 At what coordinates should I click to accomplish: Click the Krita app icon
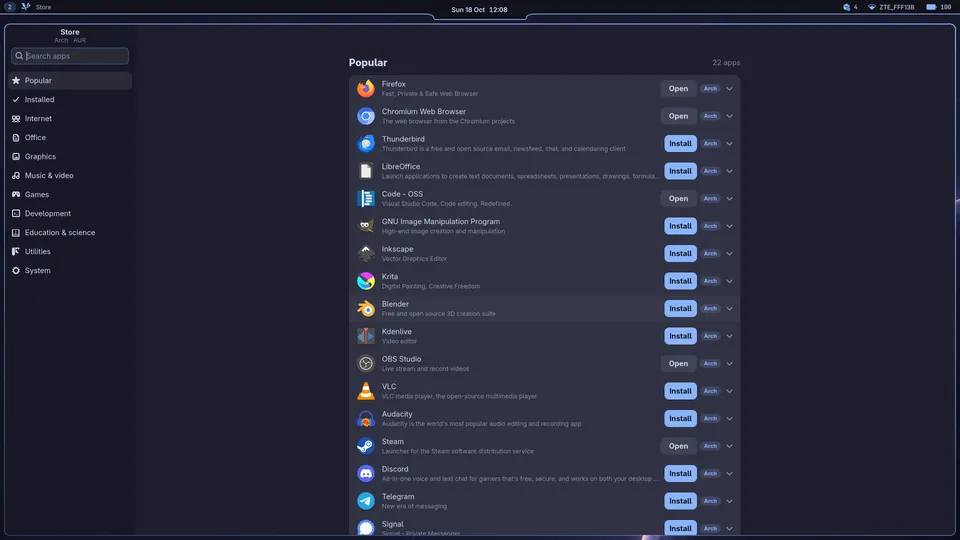coord(366,281)
